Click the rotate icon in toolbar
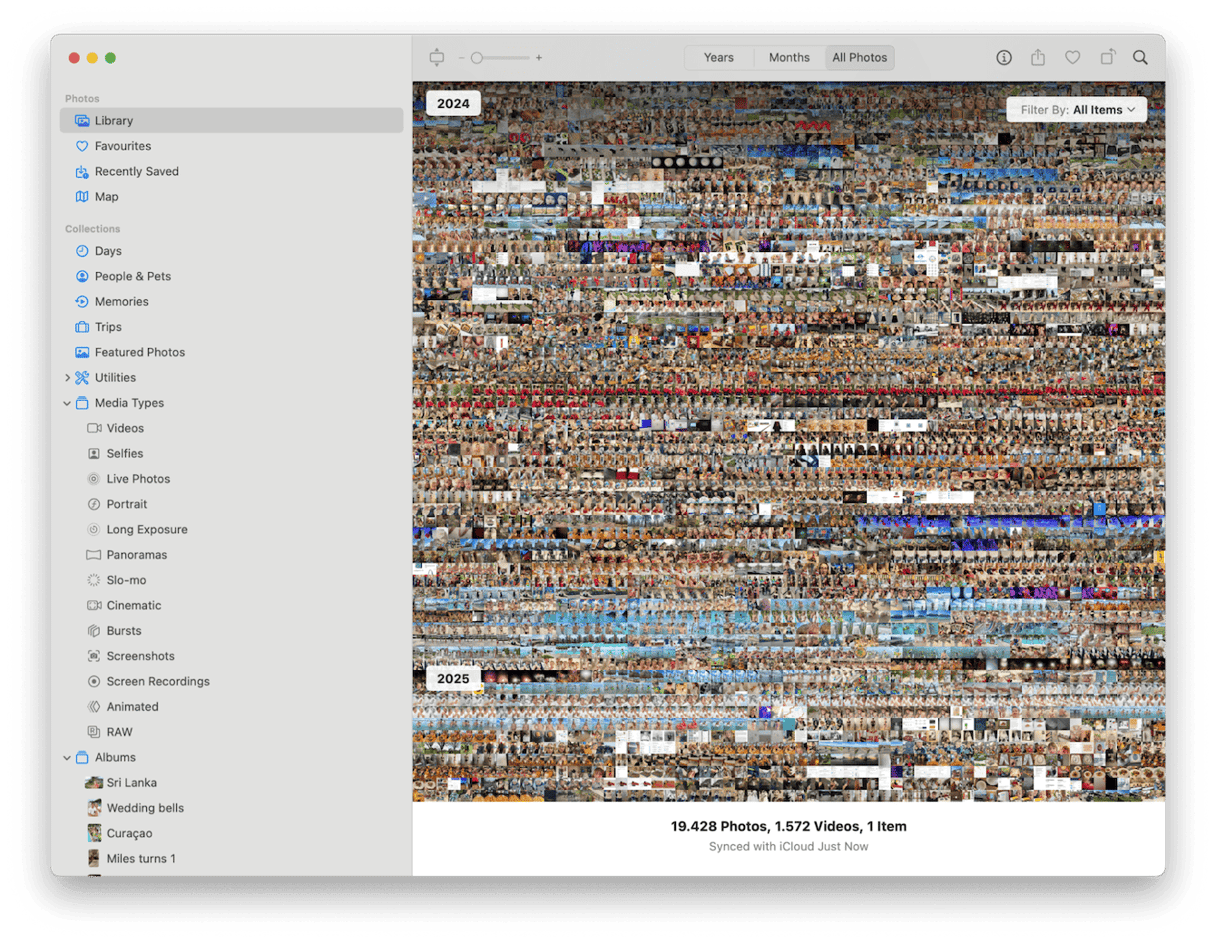Viewport: 1216px width, 943px height. pos(1107,58)
